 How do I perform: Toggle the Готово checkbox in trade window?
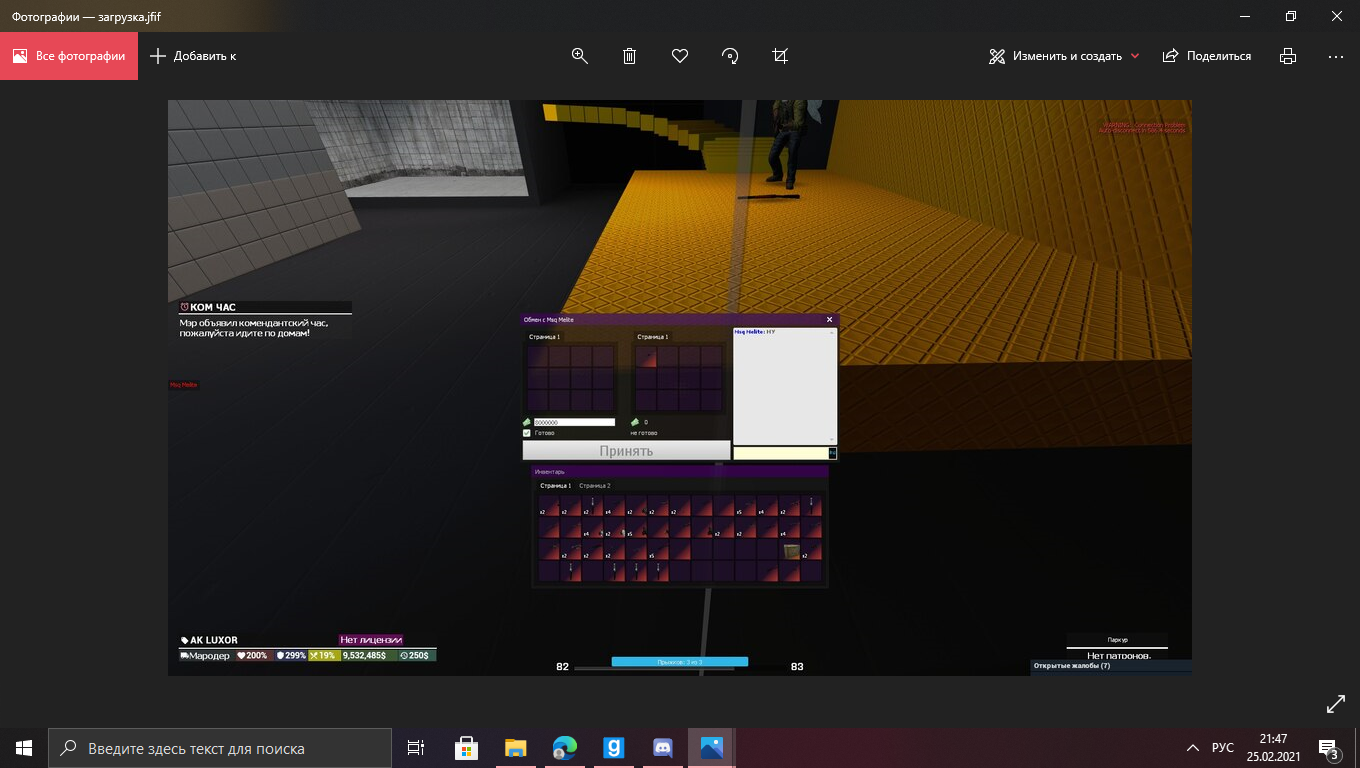coord(527,433)
